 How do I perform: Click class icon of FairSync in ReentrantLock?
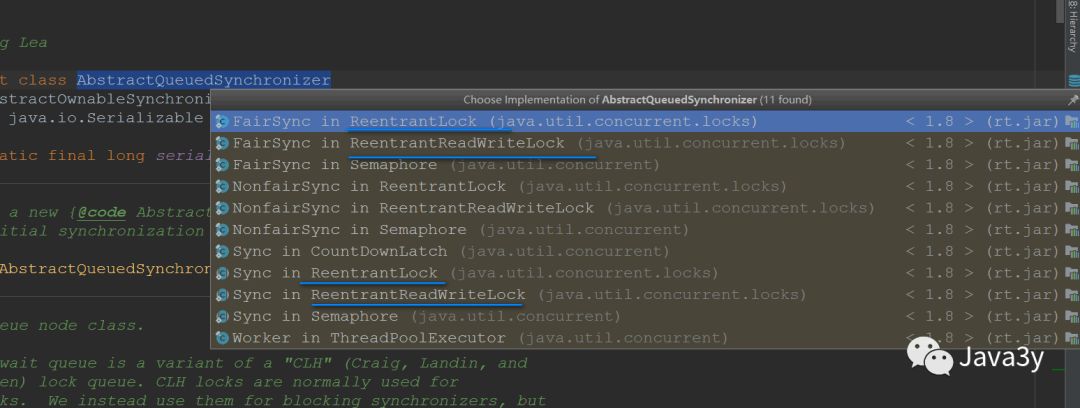click(x=222, y=122)
